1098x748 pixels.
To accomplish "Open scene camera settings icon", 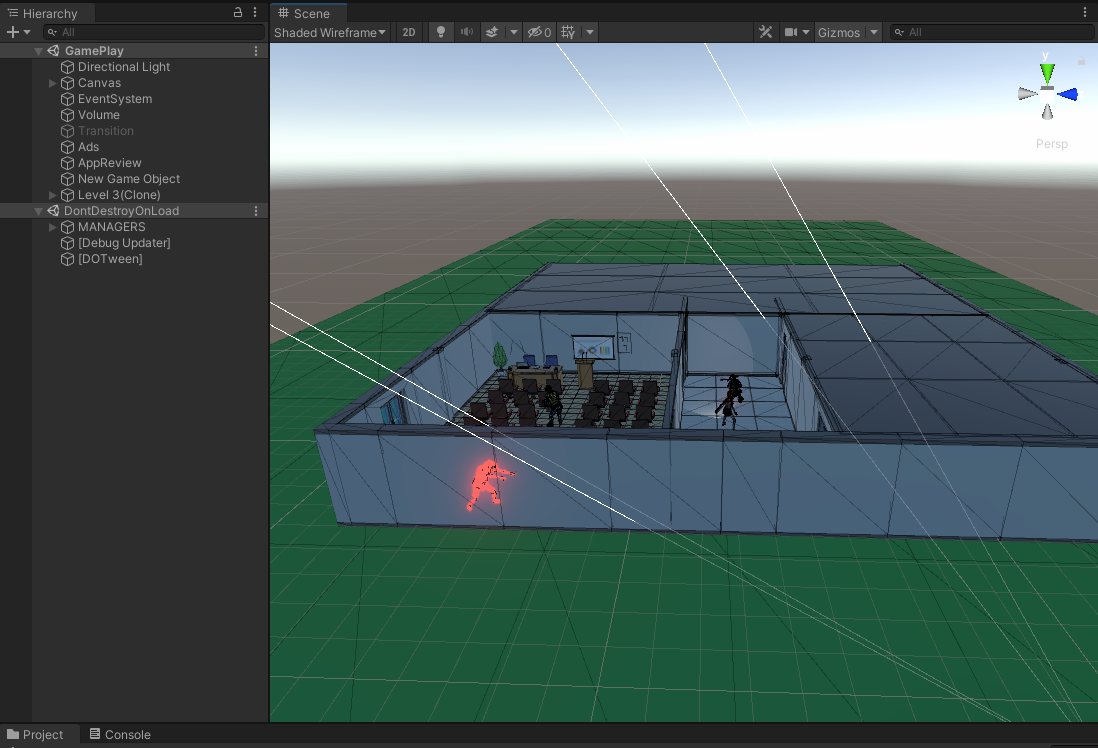I will [791, 32].
